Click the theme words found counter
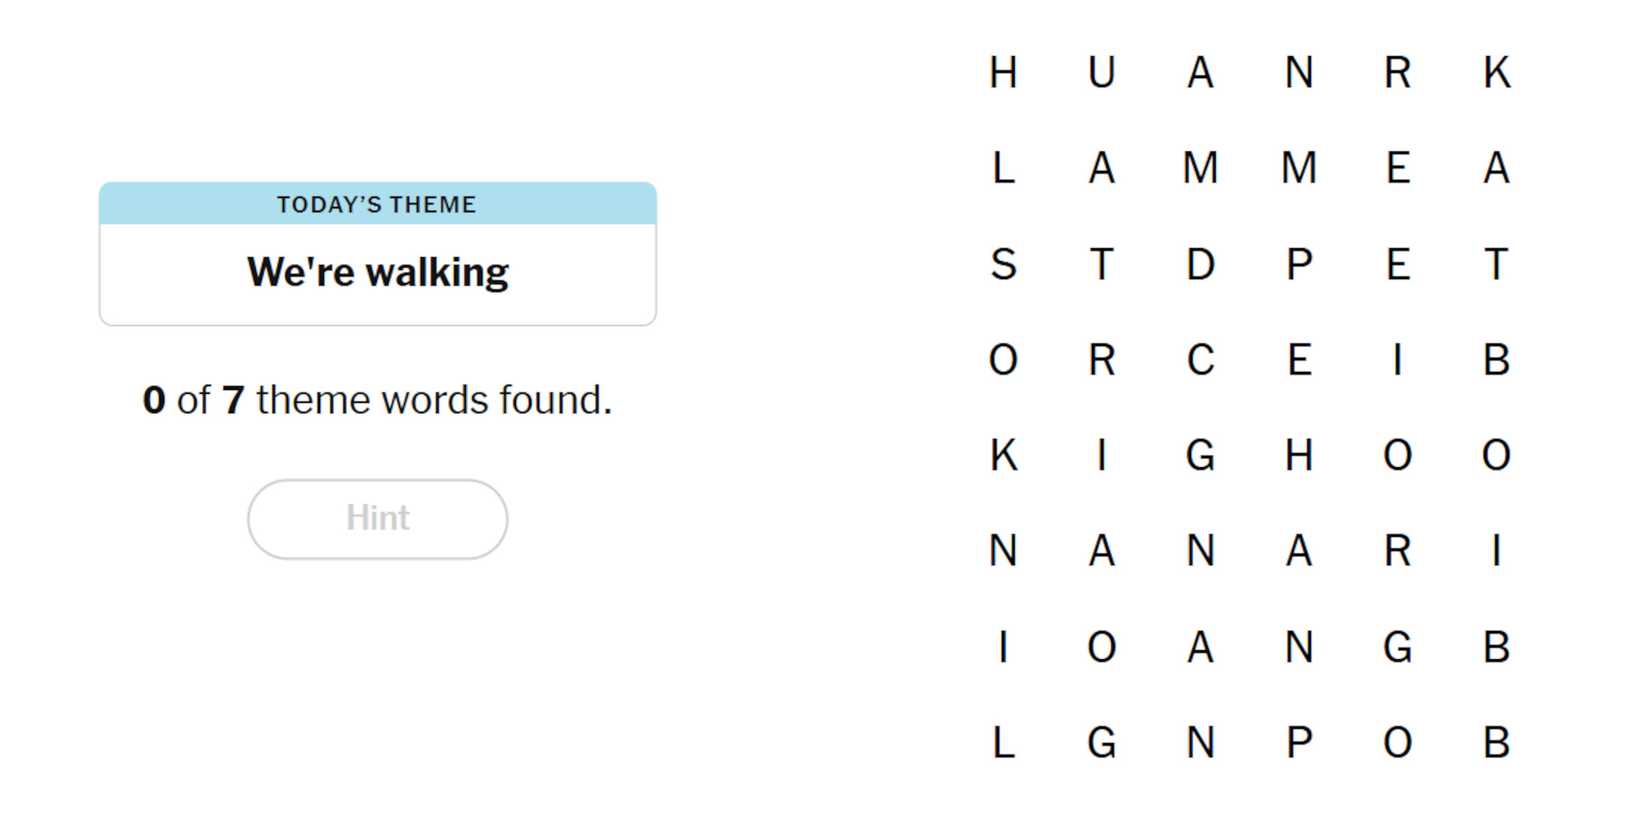Image resolution: width=1650 pixels, height=825 pixels. [x=377, y=400]
